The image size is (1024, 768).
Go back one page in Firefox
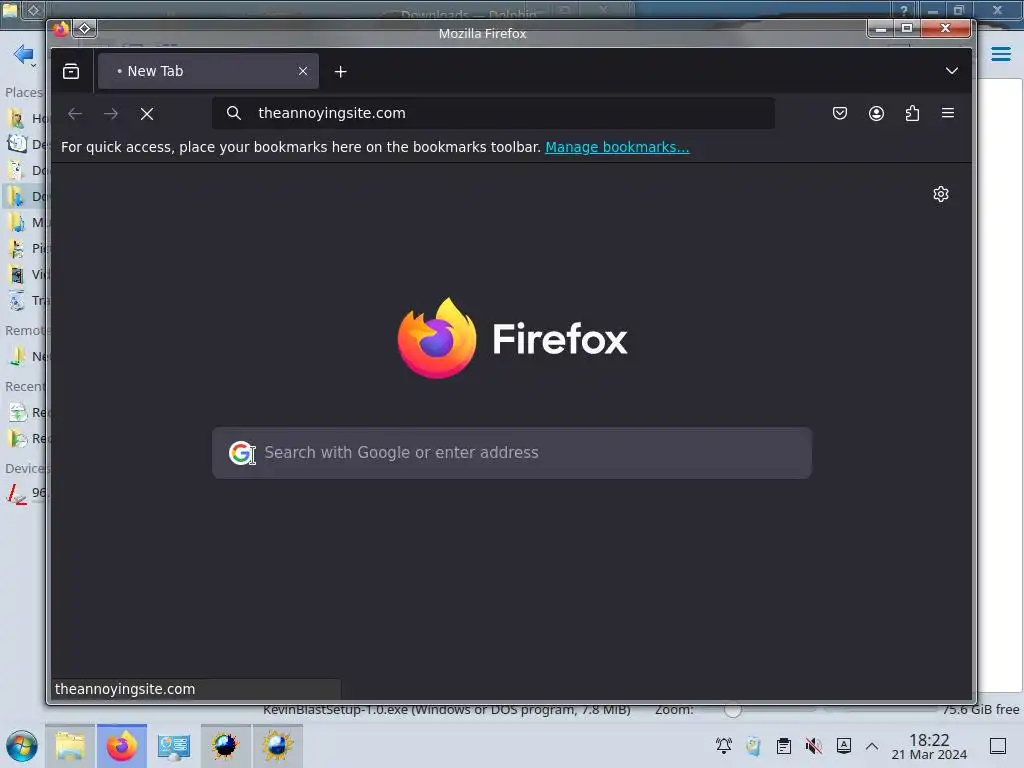tap(75, 114)
